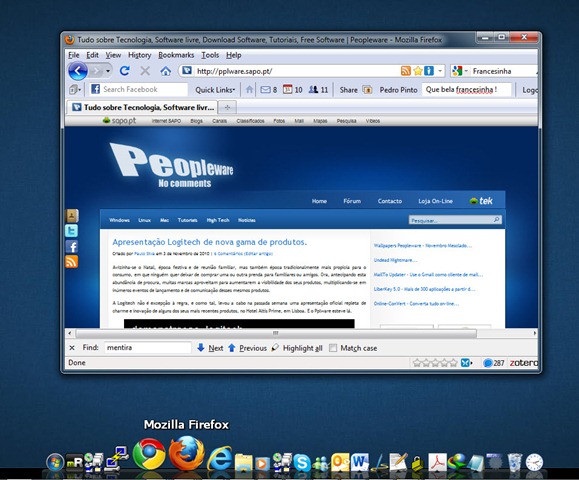Open Internet Explorer from the dock
This screenshot has width=579, height=480.
pyautogui.click(x=220, y=458)
